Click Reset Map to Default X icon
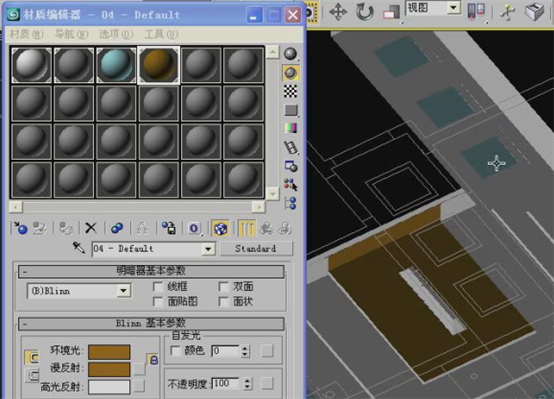Image resolution: width=554 pixels, height=399 pixels. 91,228
